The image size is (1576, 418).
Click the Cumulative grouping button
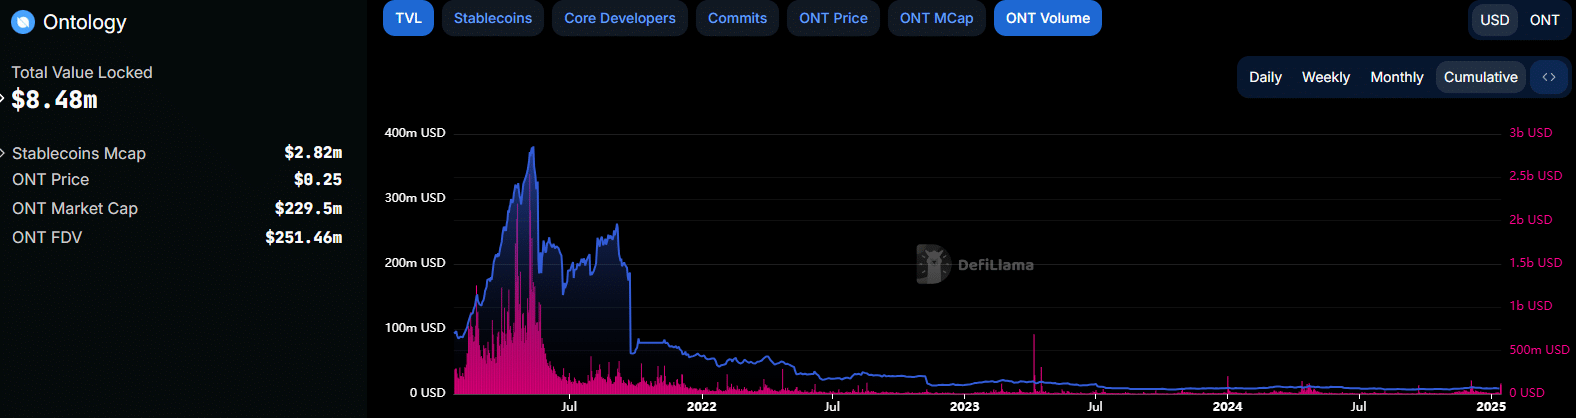[x=1480, y=77]
